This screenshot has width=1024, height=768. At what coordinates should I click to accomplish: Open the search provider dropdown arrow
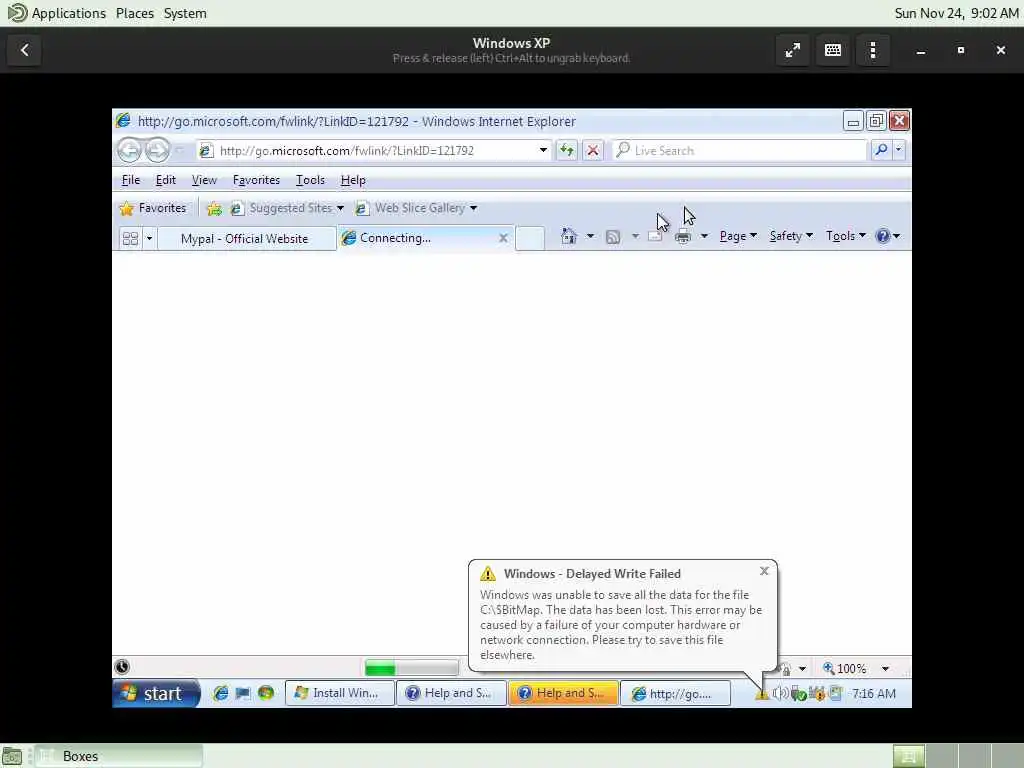(899, 150)
